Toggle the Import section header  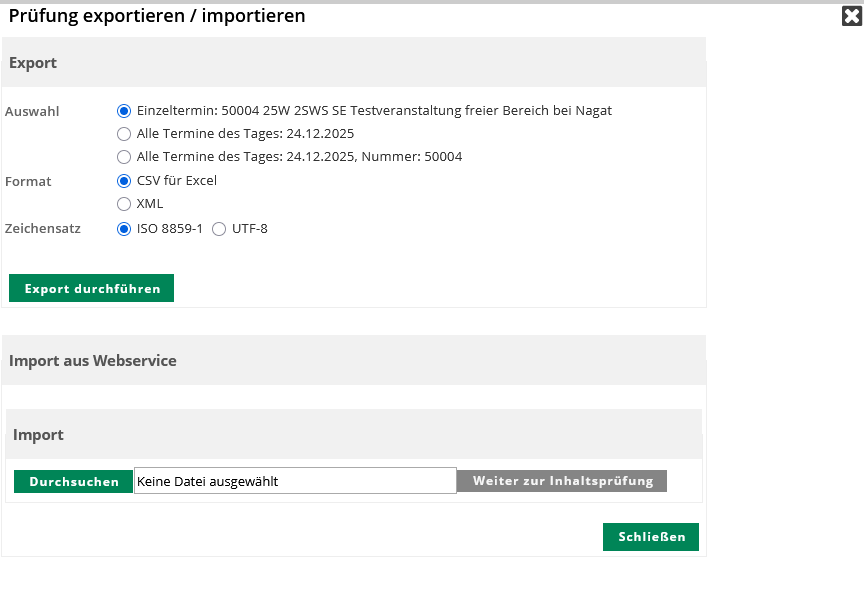[x=38, y=435]
